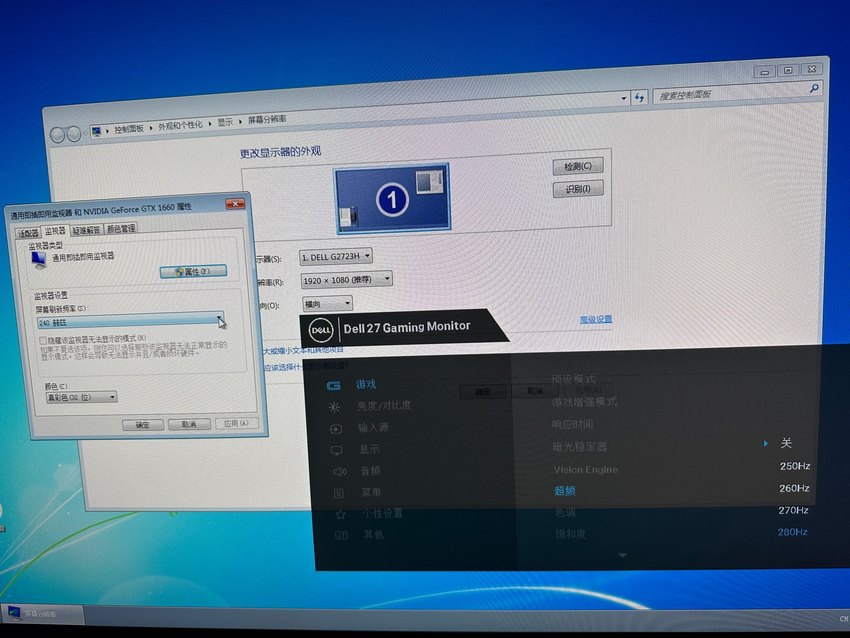Image resolution: width=850 pixels, height=638 pixels.
Task: Click the magnifier icon in the search box
Action: click(814, 88)
